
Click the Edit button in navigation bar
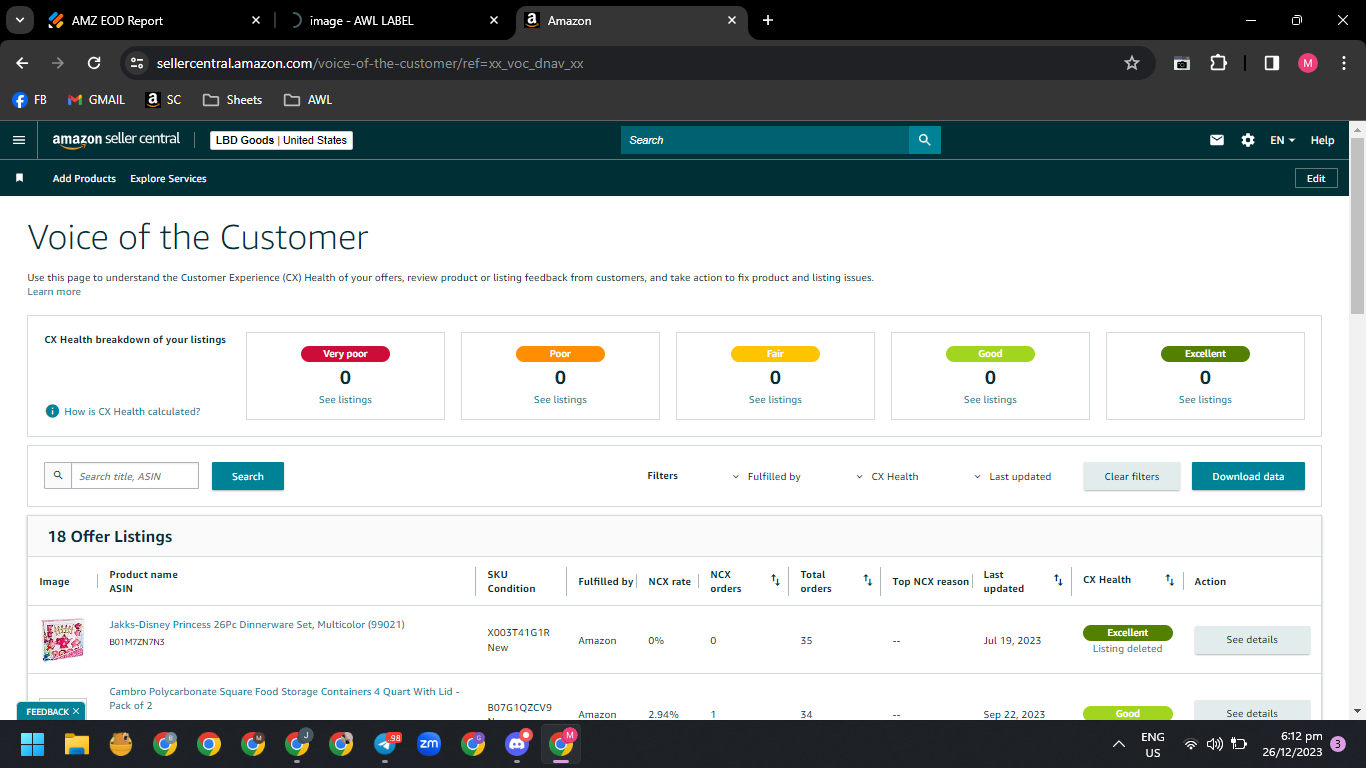(1316, 178)
